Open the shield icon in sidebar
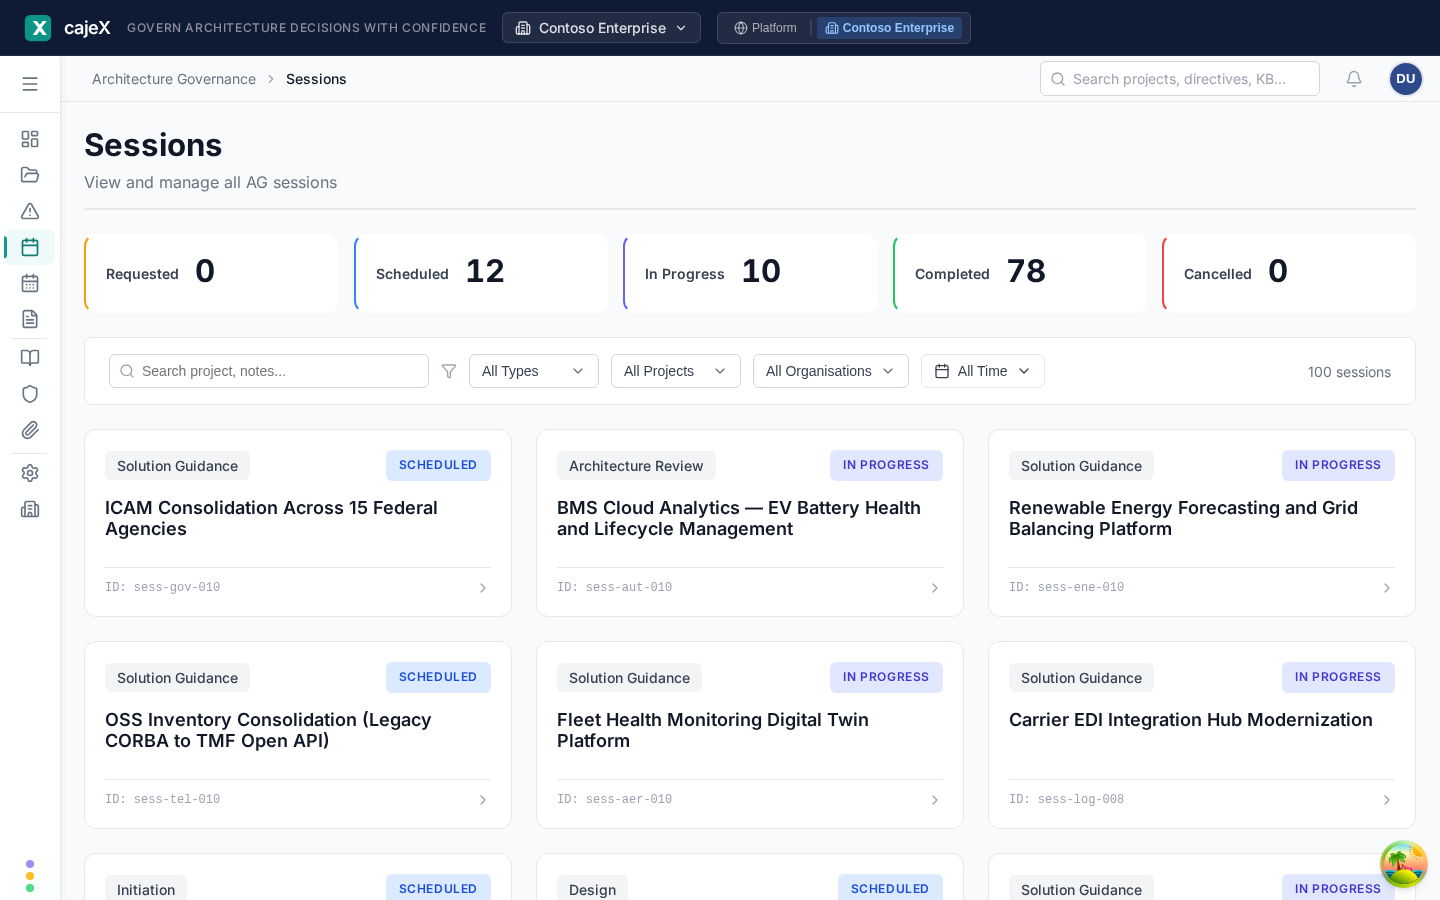 pyautogui.click(x=30, y=394)
